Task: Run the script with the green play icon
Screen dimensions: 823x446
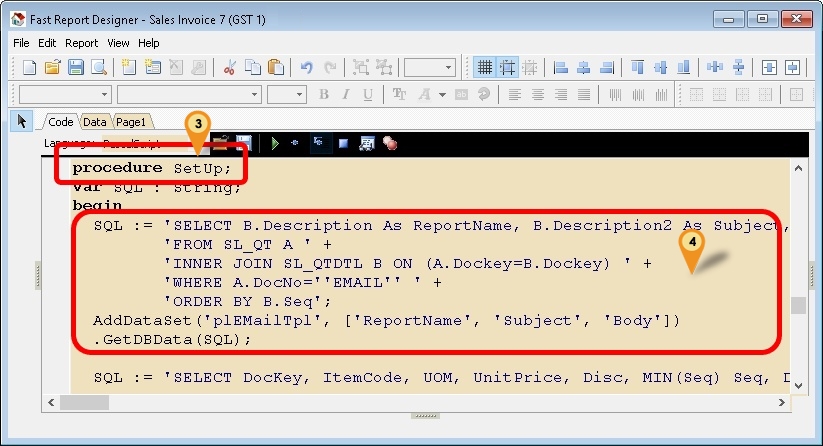Action: click(x=274, y=143)
